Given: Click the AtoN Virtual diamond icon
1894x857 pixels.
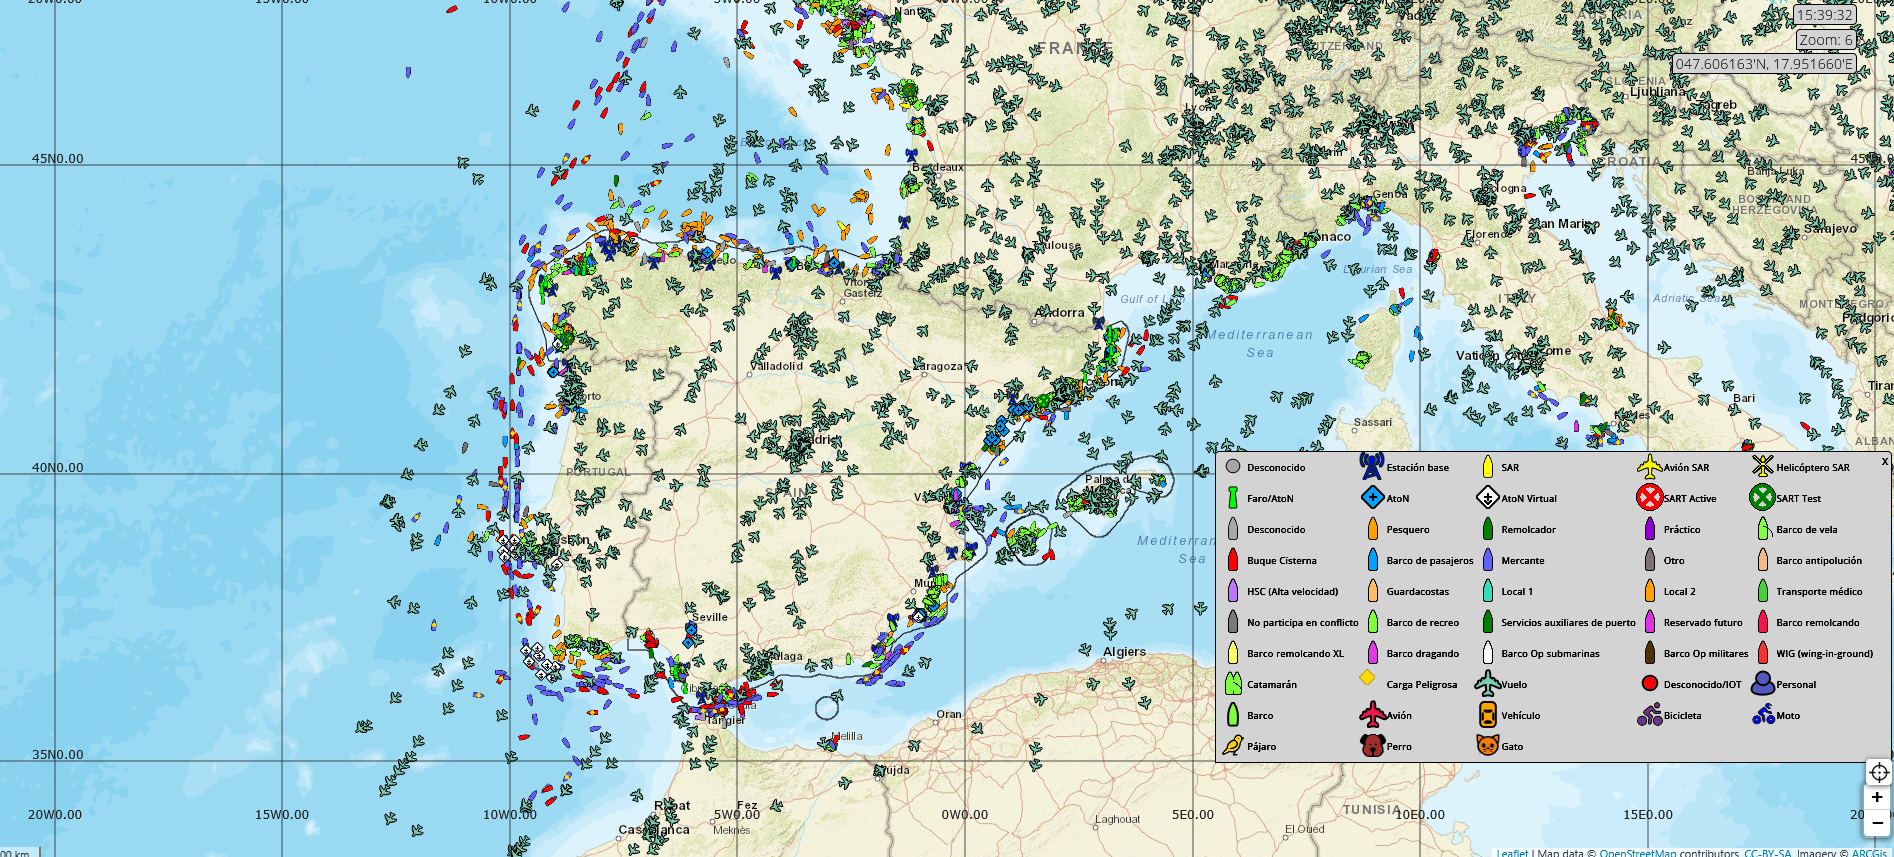Looking at the screenshot, I should 1487,497.
